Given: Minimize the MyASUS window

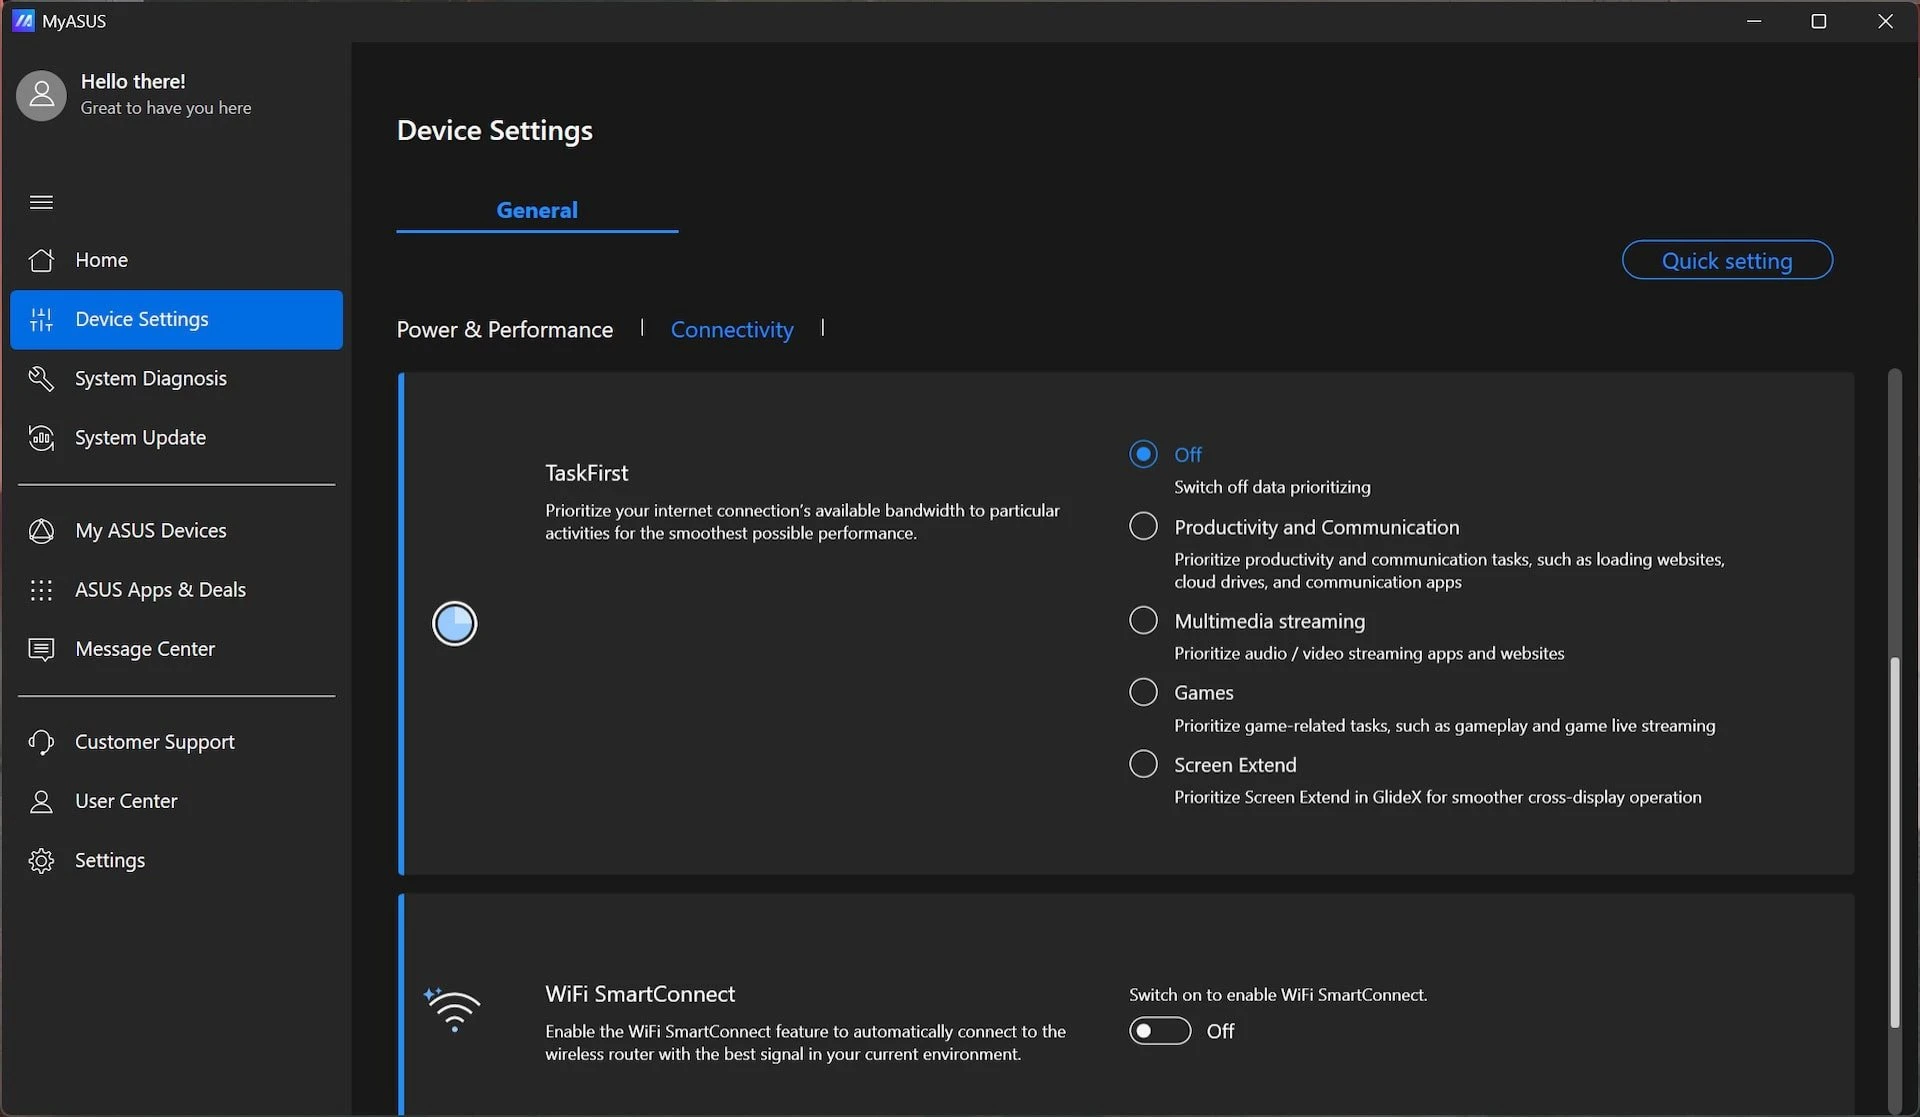Looking at the screenshot, I should 1754,21.
